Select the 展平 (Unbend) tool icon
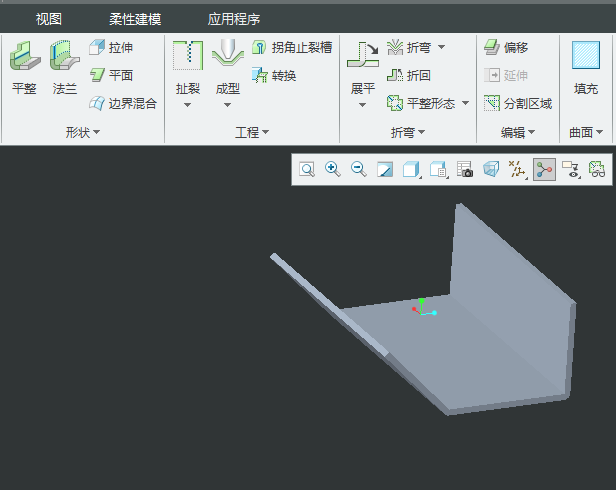 (363, 55)
